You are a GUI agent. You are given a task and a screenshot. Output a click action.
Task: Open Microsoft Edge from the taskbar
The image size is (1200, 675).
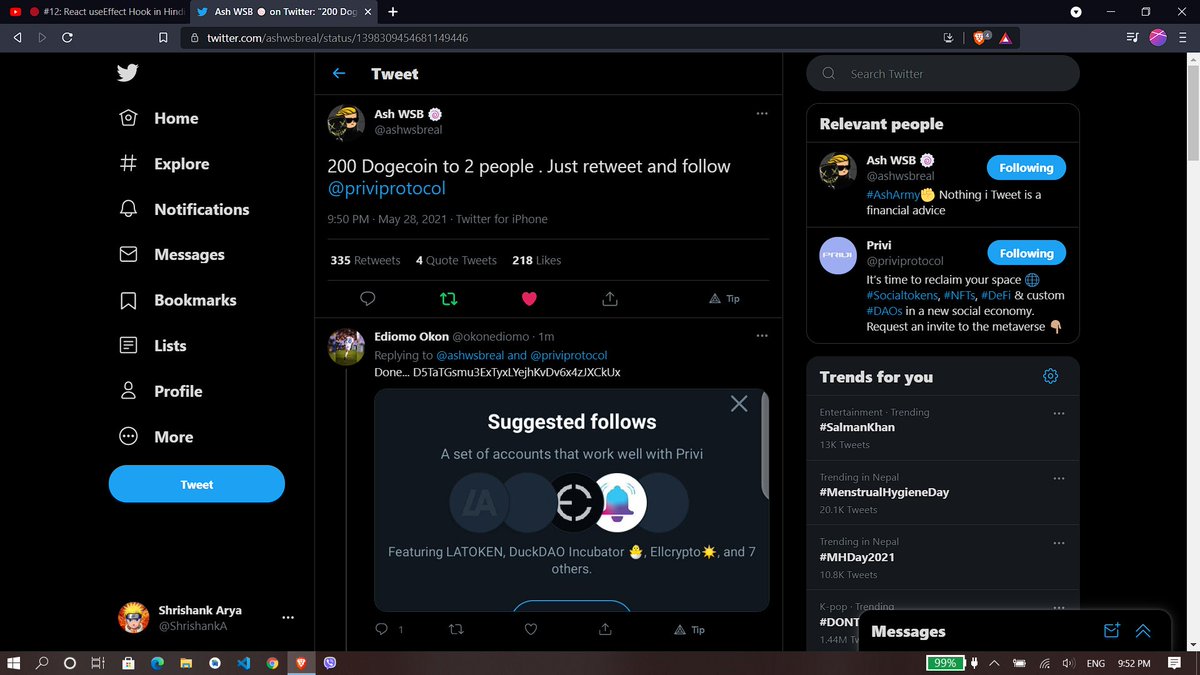pos(156,663)
